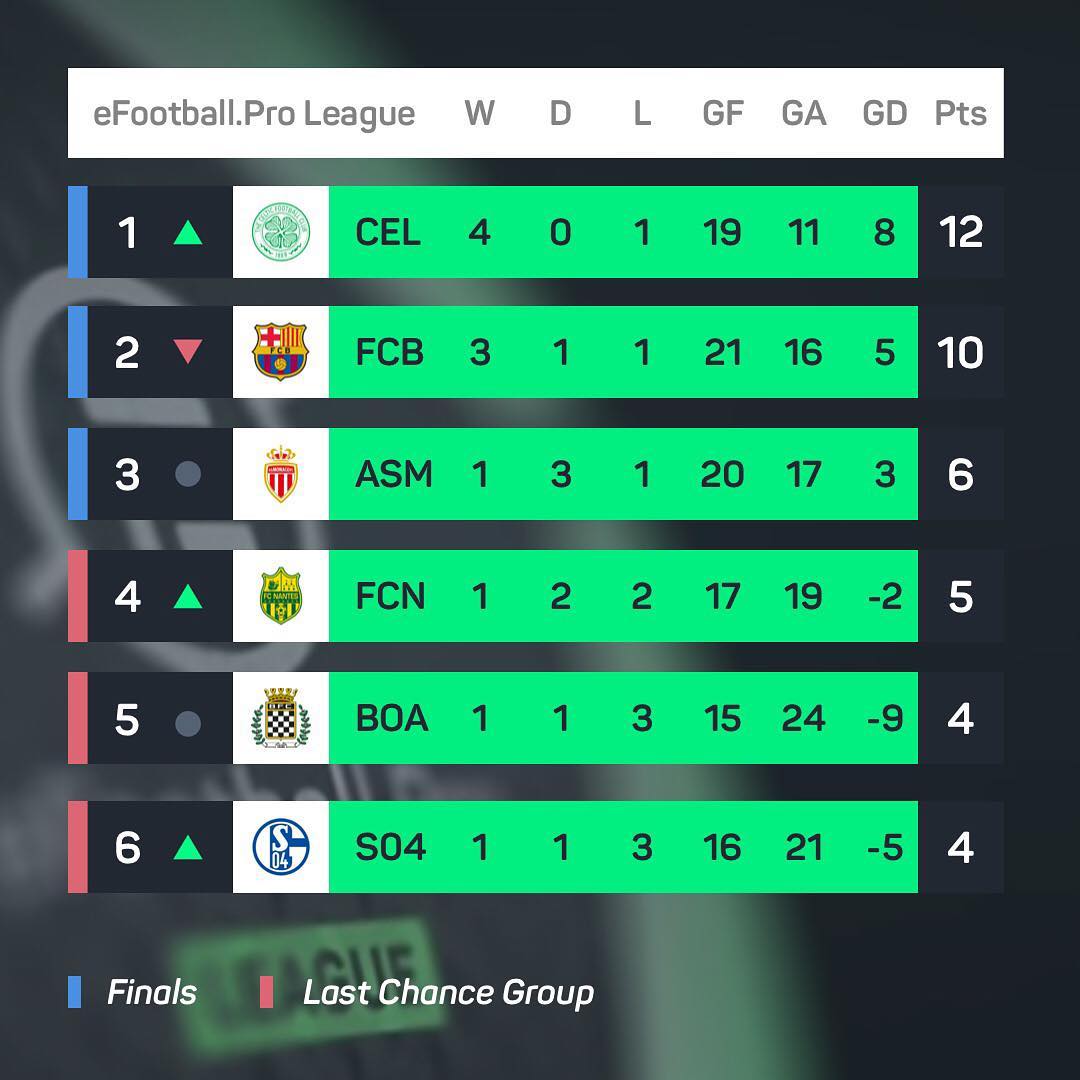Click green up arrow beside rank 1

tap(187, 233)
